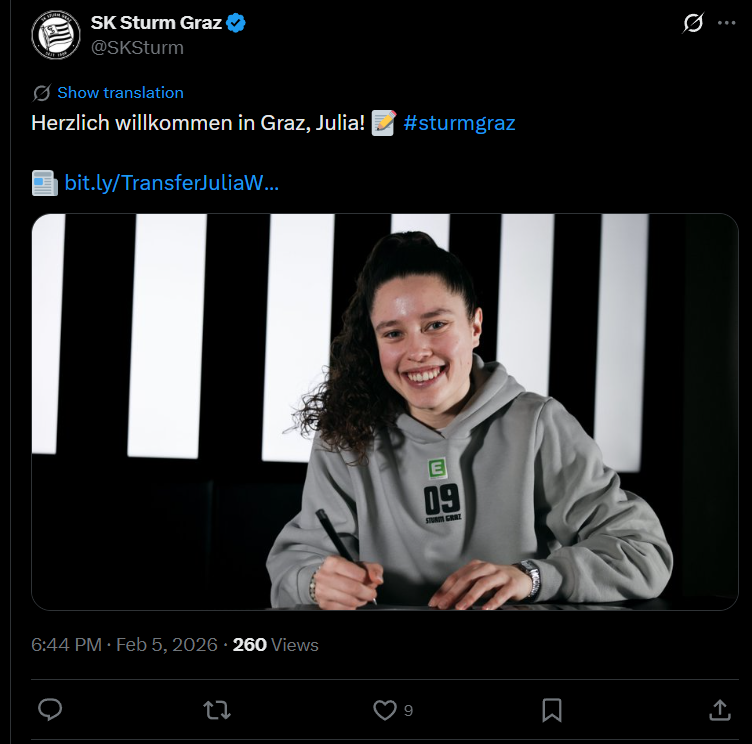Reply to the tweet via comment icon
Screen dimensions: 752x744
[x=50, y=709]
